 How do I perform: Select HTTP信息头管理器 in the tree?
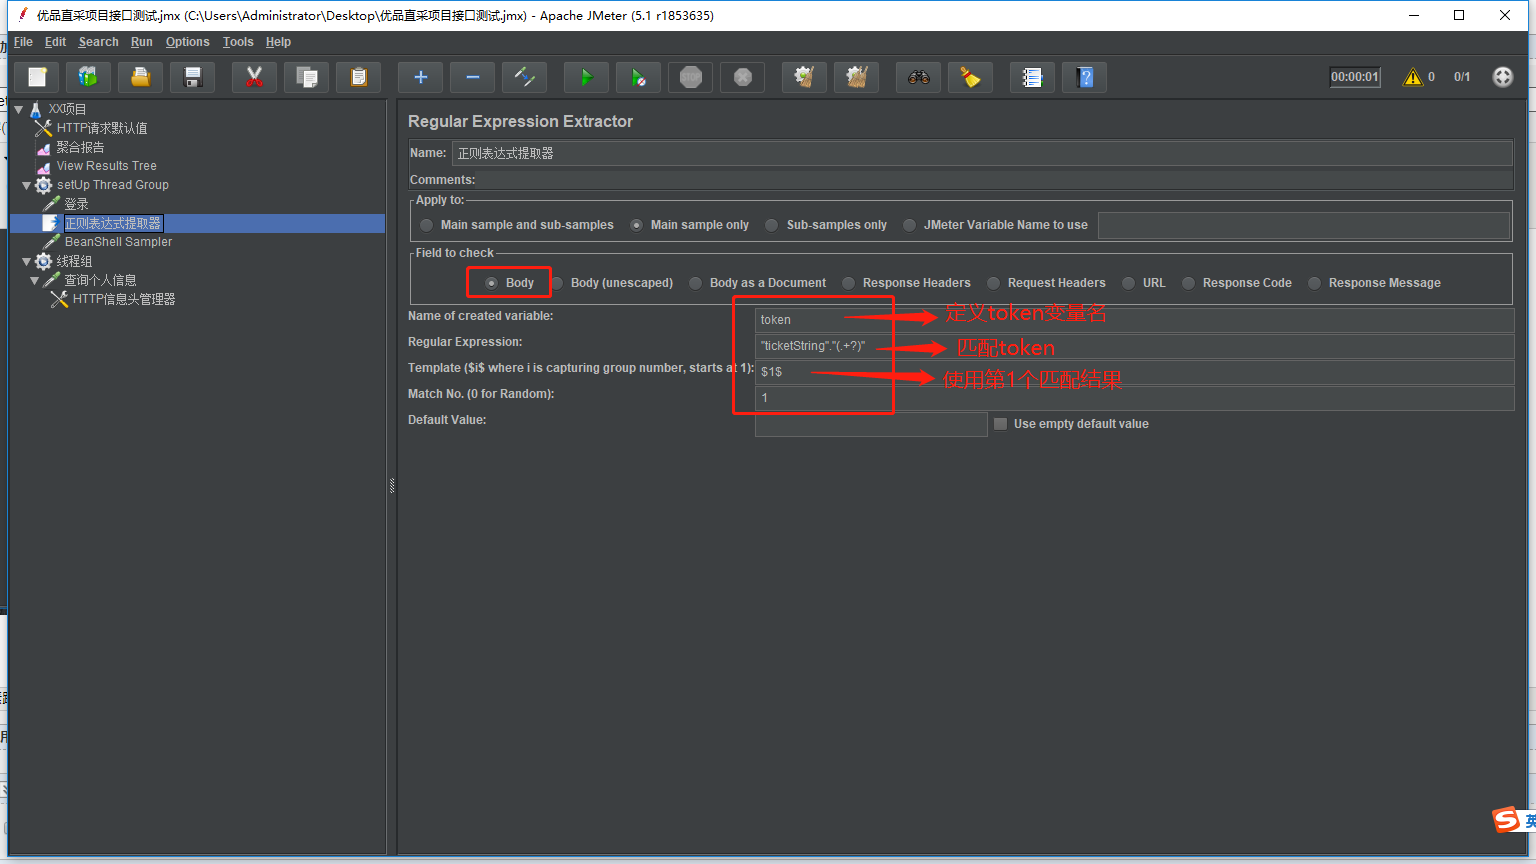pos(124,299)
